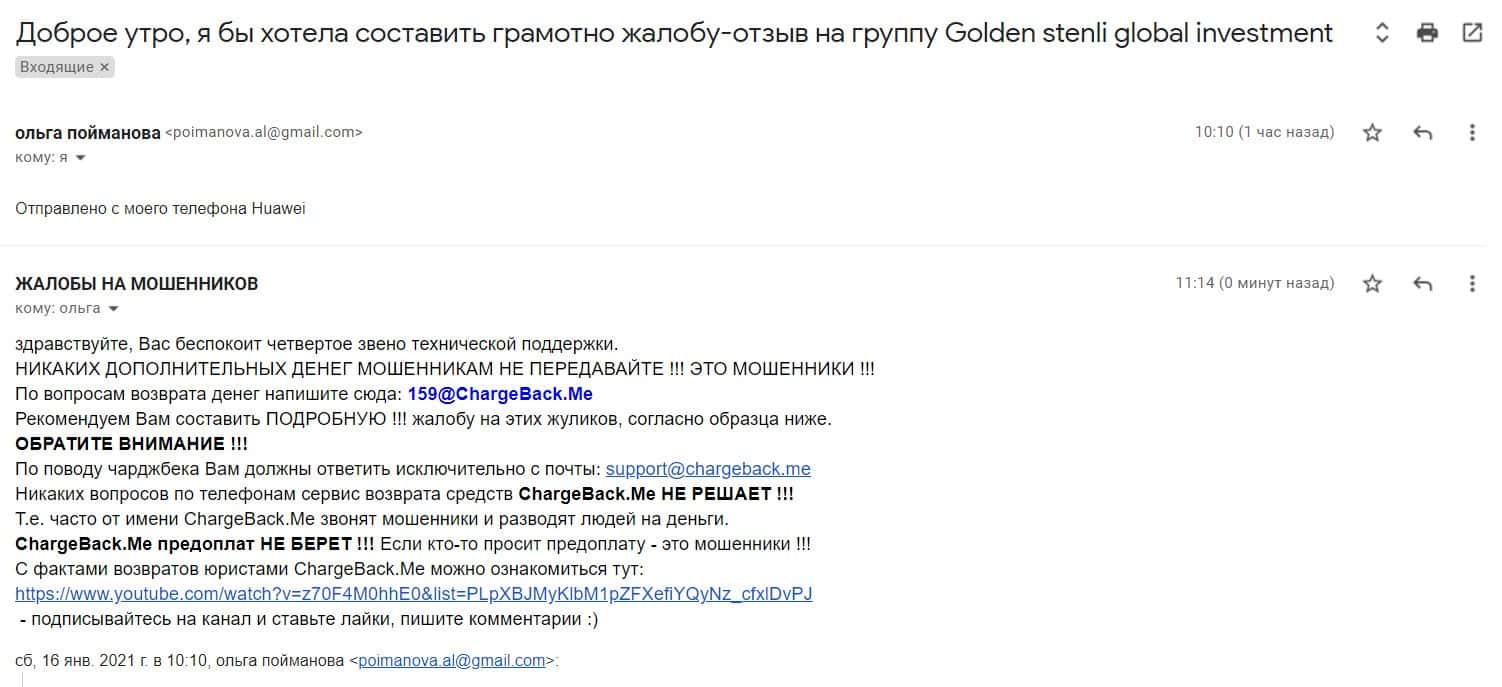Screen dimensions: 1502x687
Task: Click the 159@ChargeBack.Me address
Action: pyautogui.click(x=500, y=394)
